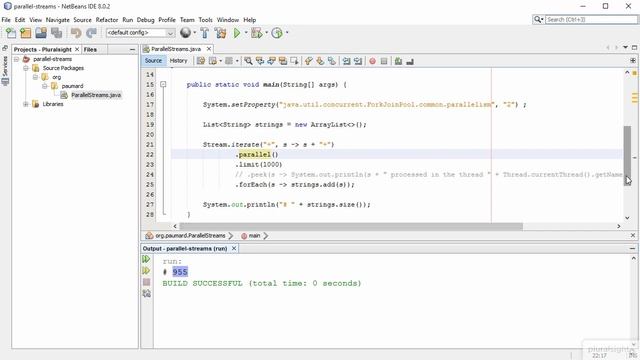Jump to Previous Bookmark
The image size is (640, 360).
point(309,61)
